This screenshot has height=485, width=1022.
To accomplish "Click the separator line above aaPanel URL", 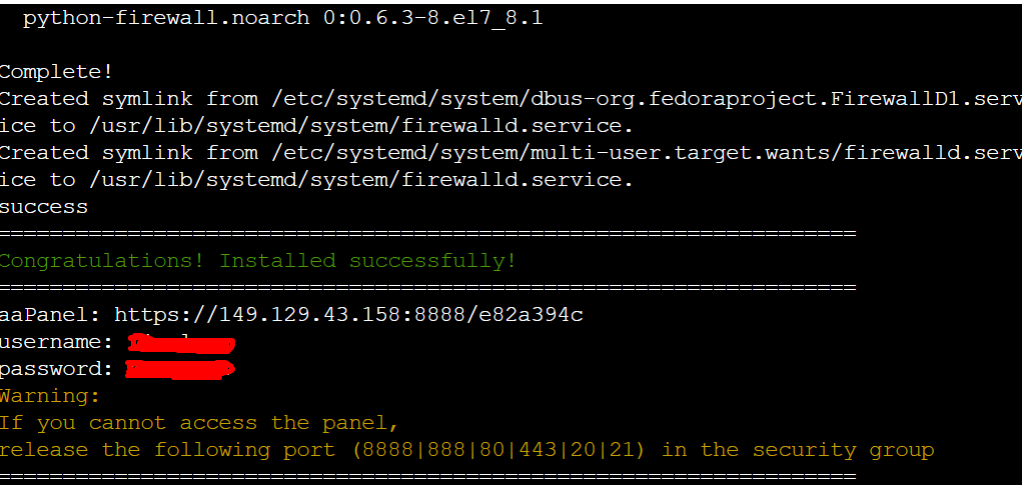I will [x=428, y=288].
